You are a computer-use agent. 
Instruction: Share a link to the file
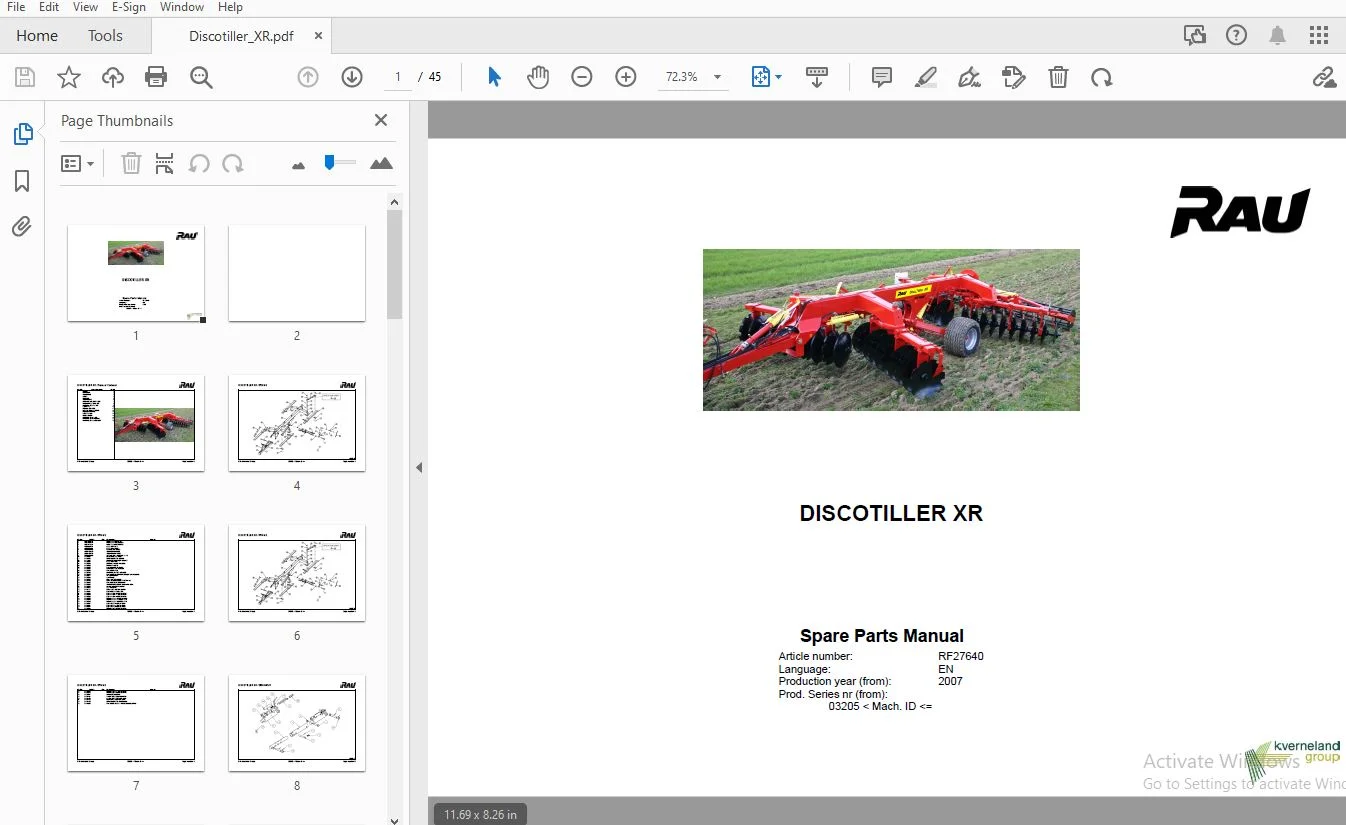tap(1324, 77)
